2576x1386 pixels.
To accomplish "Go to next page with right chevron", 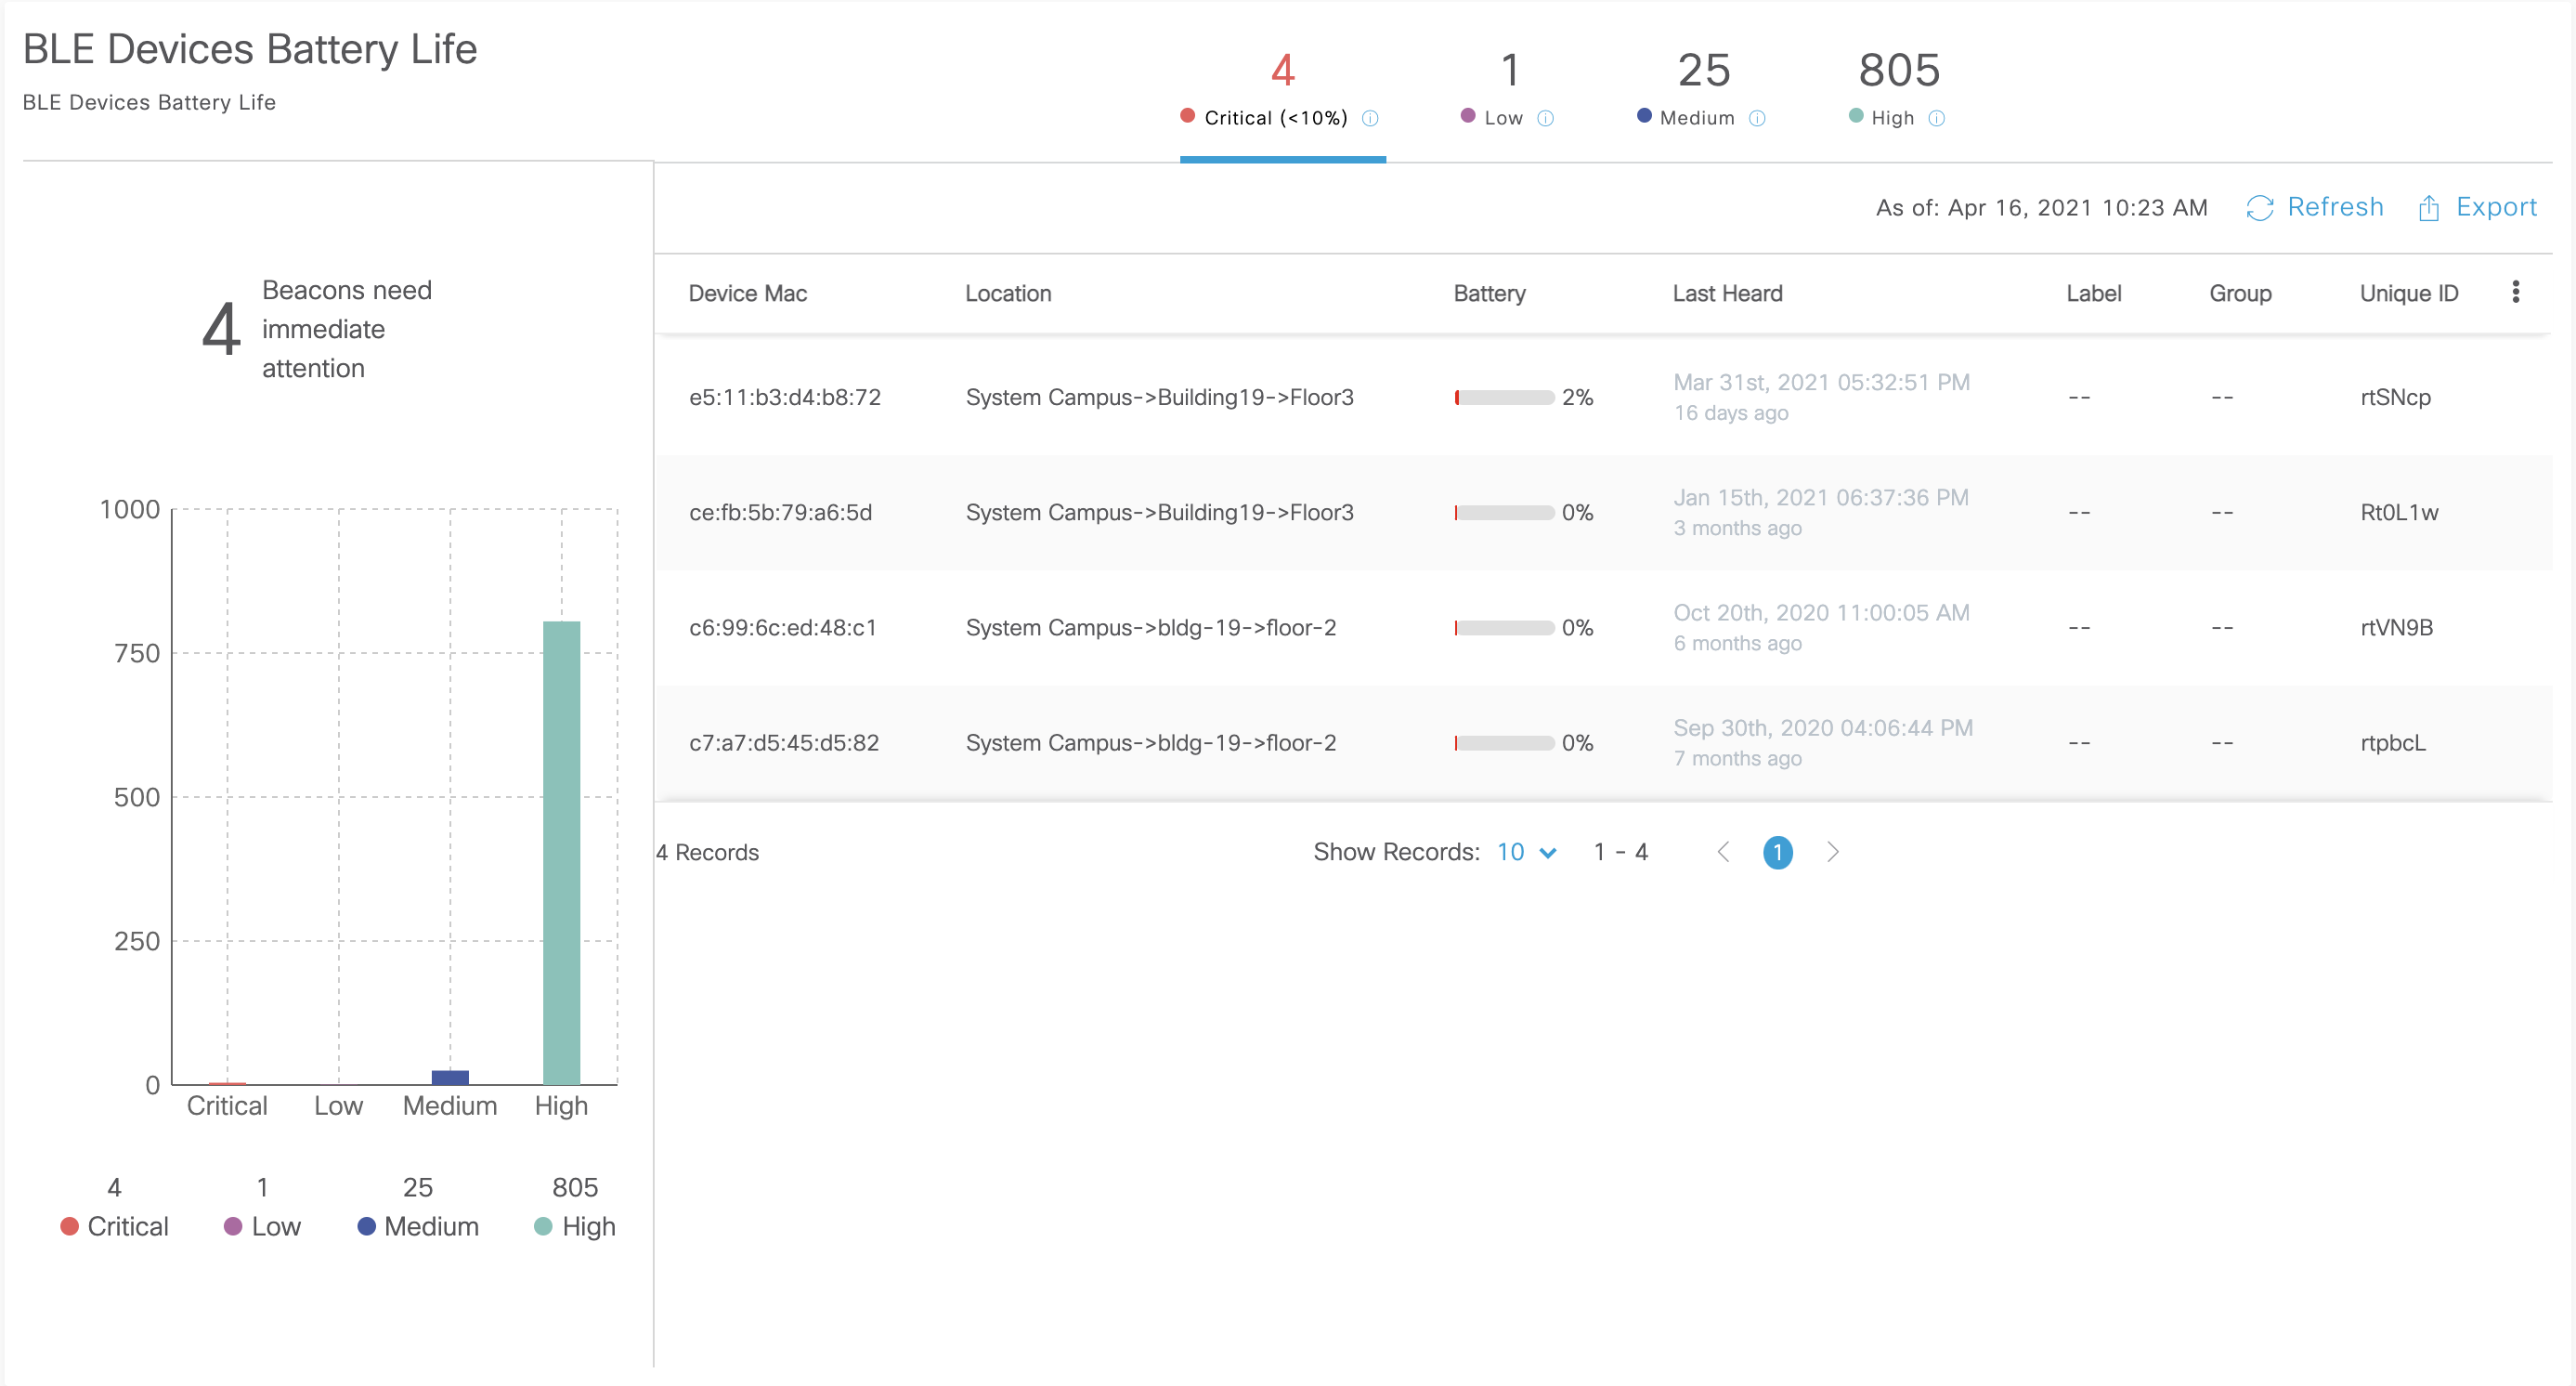I will click(1832, 852).
